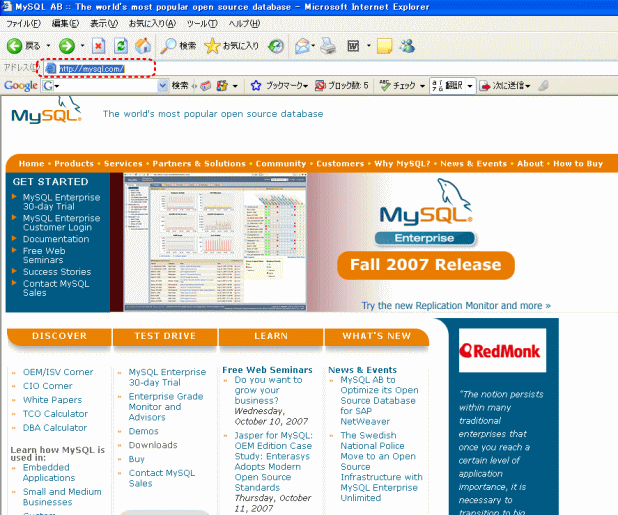The image size is (618, 515).
Task: Click the spell check icon in Google toolbar
Action: point(385,85)
